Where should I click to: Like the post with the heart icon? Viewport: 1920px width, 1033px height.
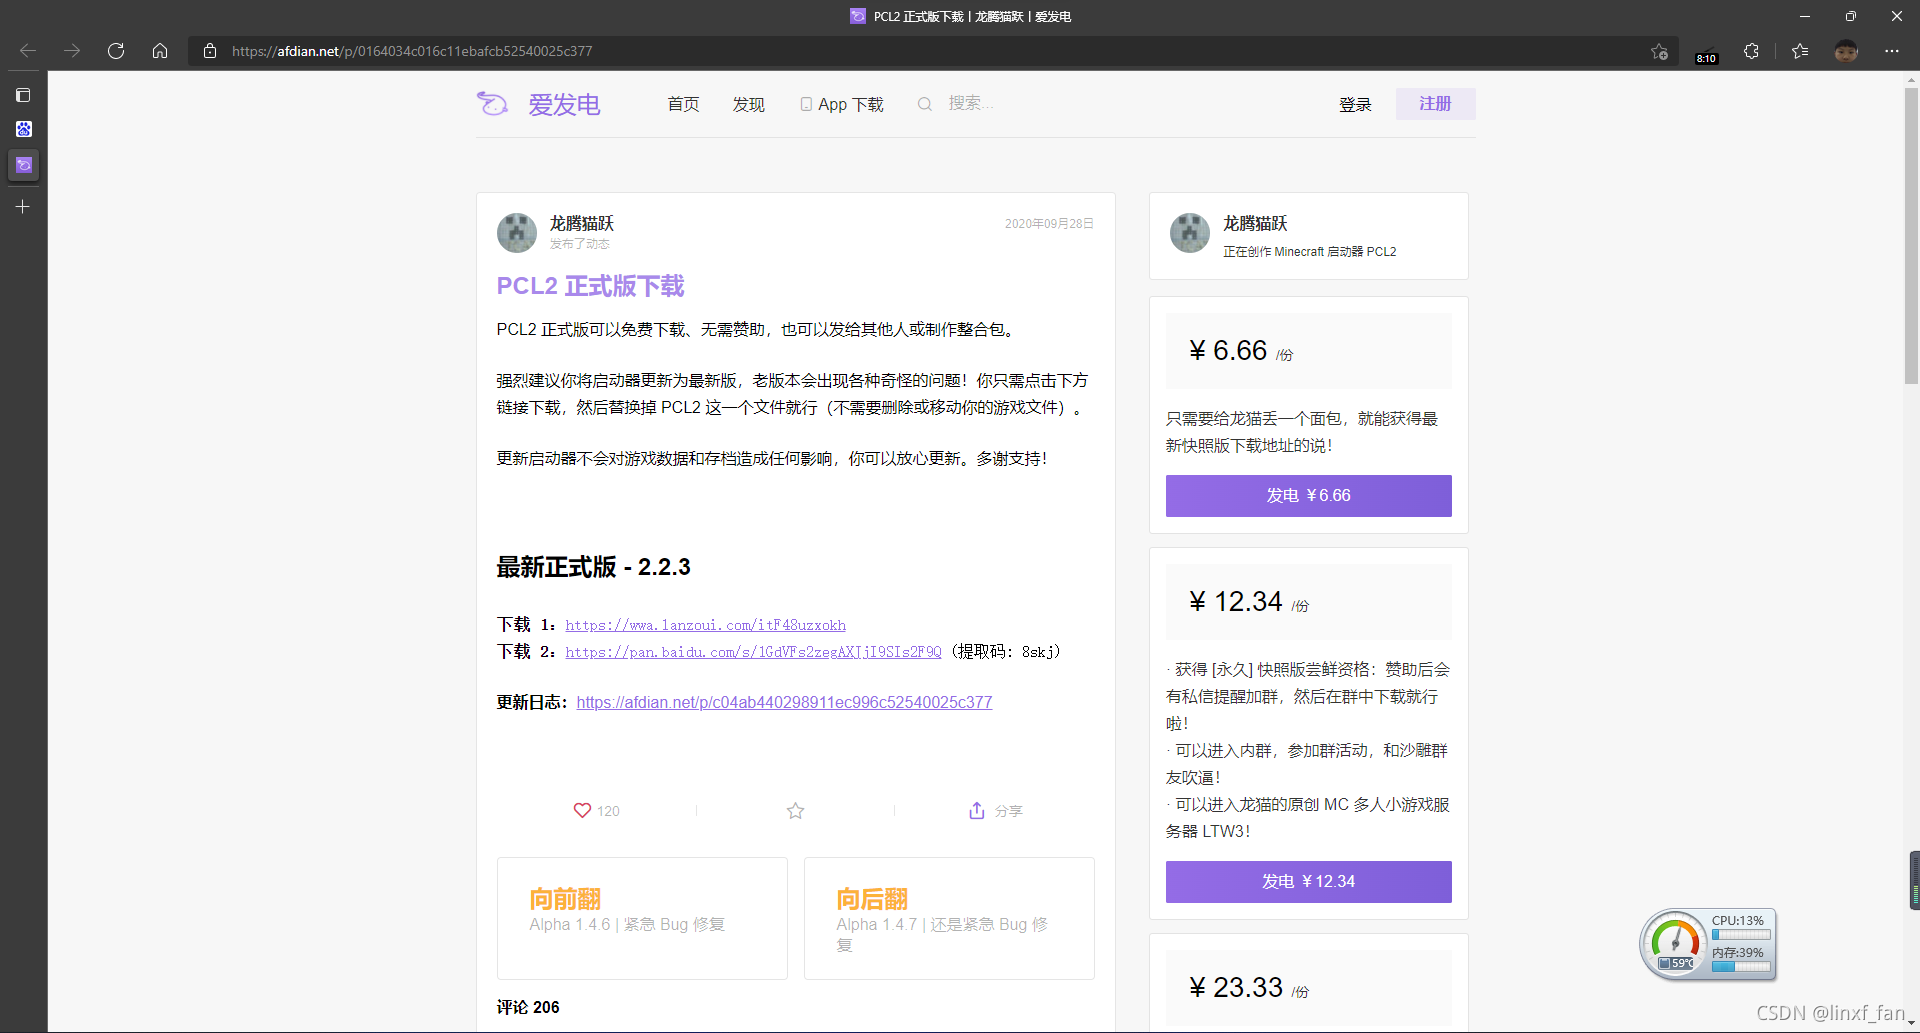(x=582, y=810)
